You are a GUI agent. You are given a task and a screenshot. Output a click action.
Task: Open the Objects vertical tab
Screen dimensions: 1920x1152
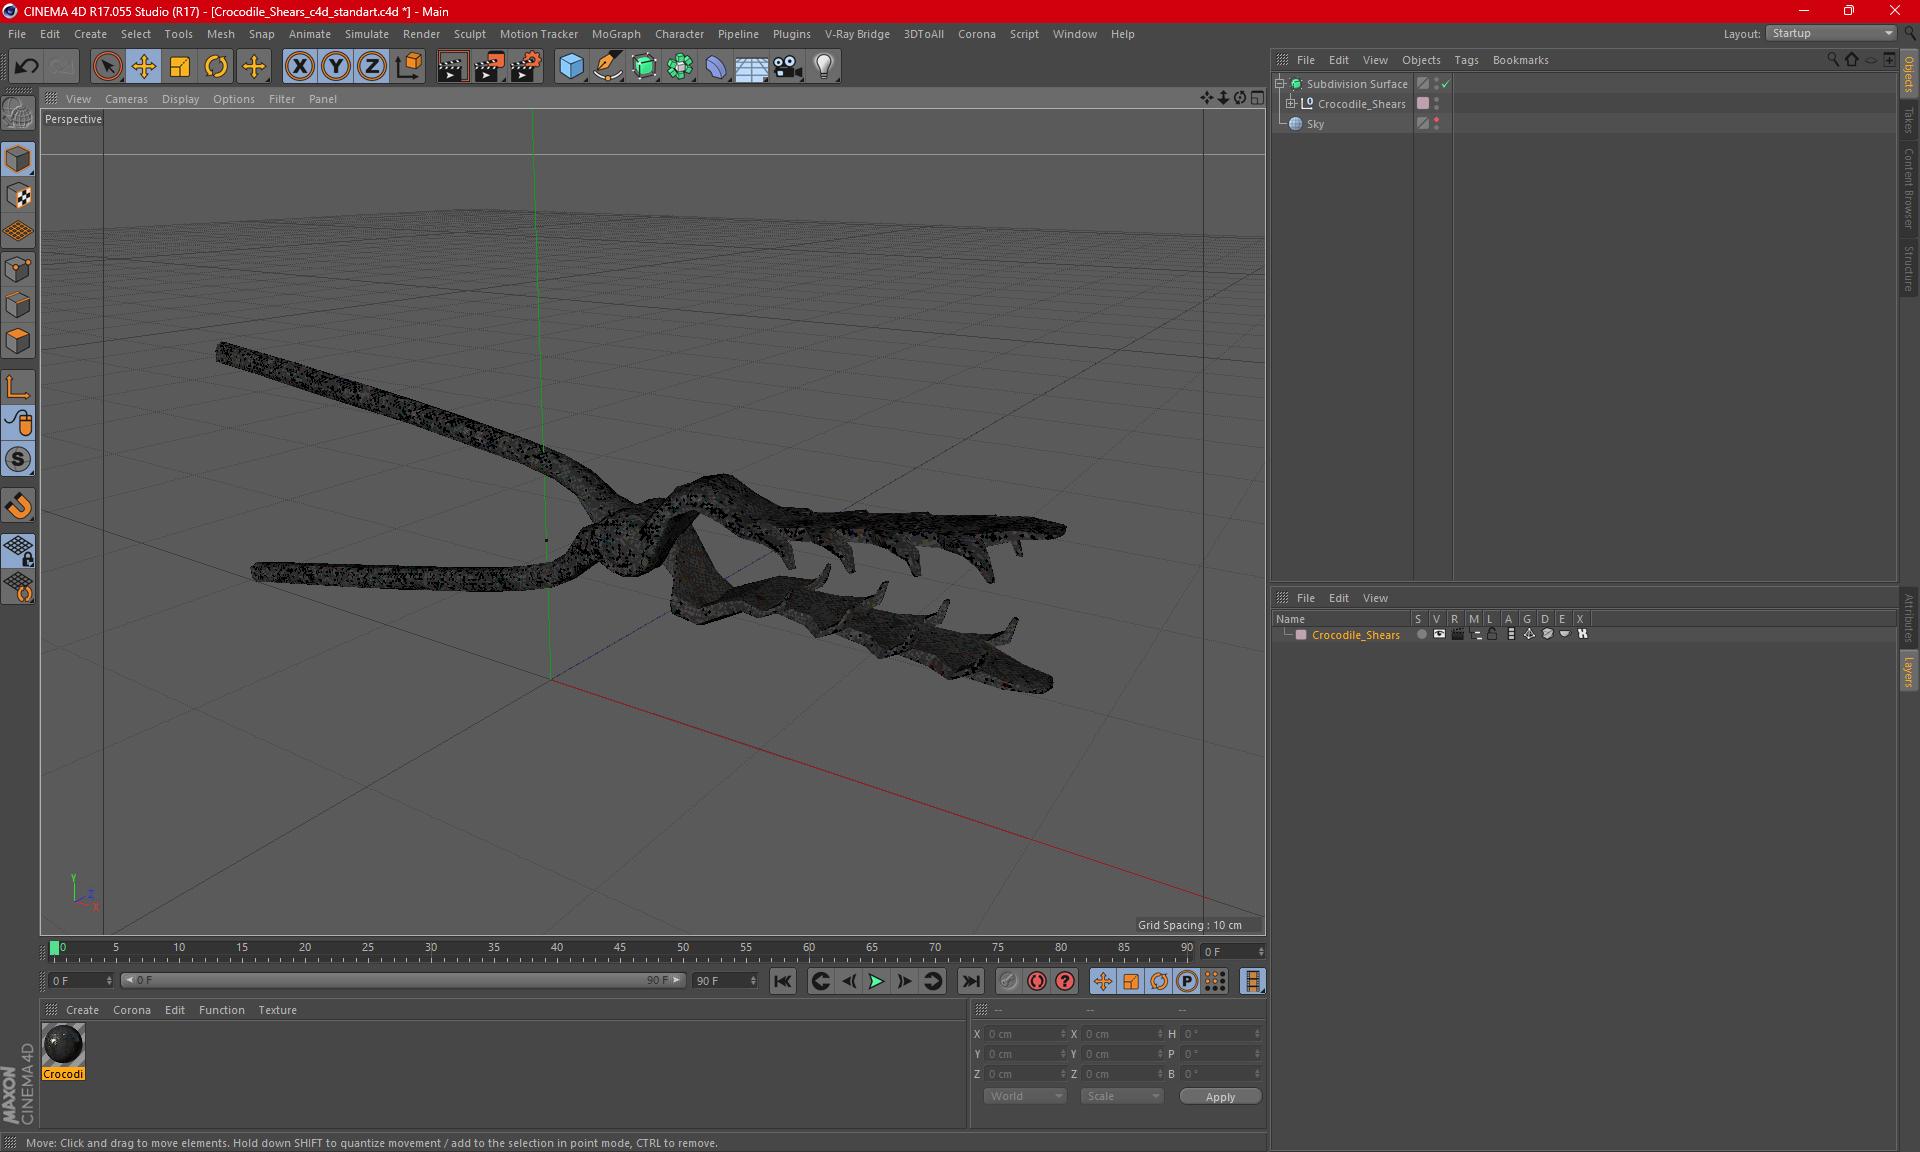[1909, 73]
